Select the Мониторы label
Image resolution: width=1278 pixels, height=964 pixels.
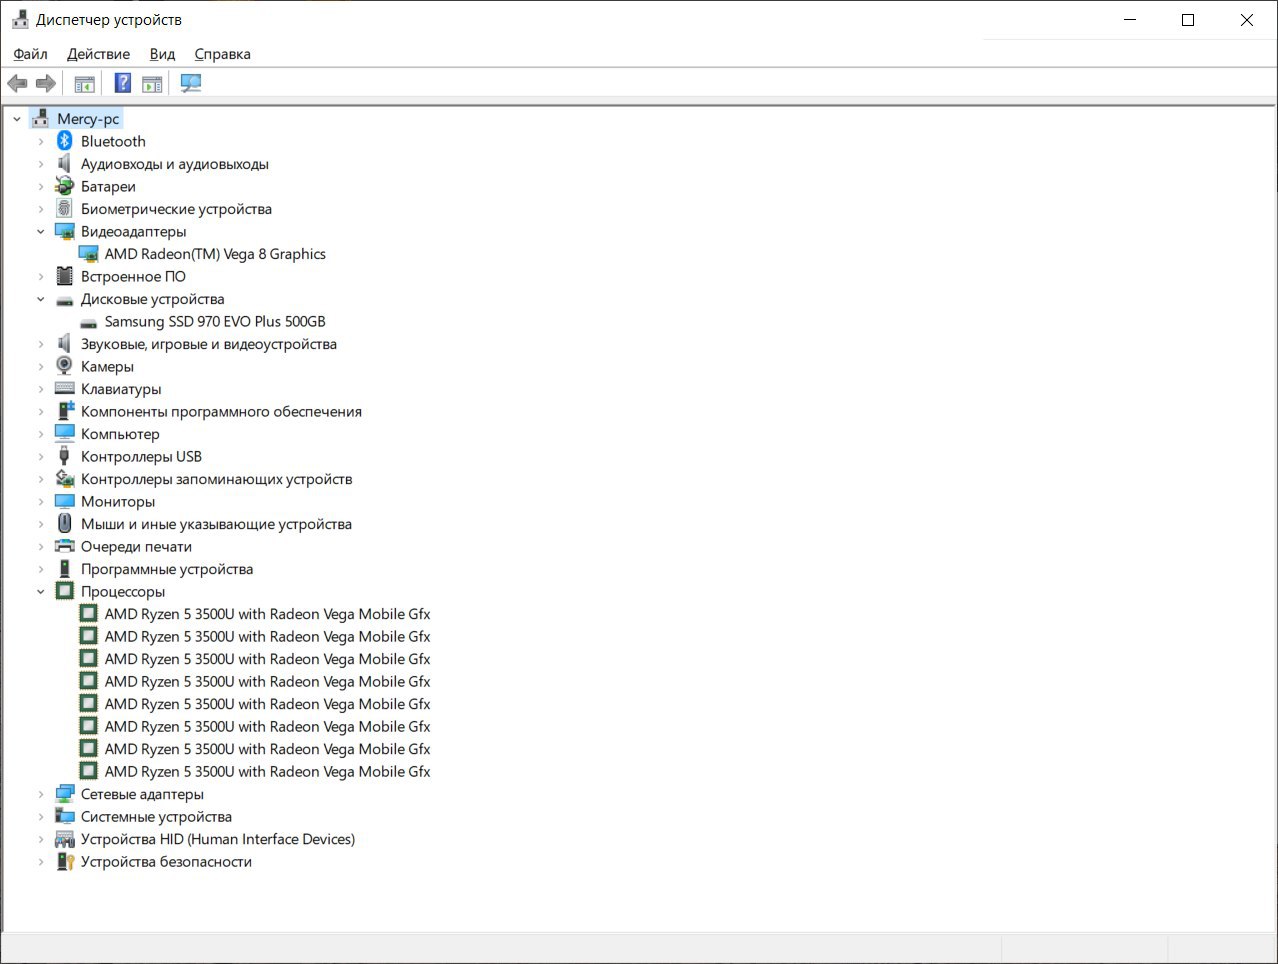[x=118, y=501]
